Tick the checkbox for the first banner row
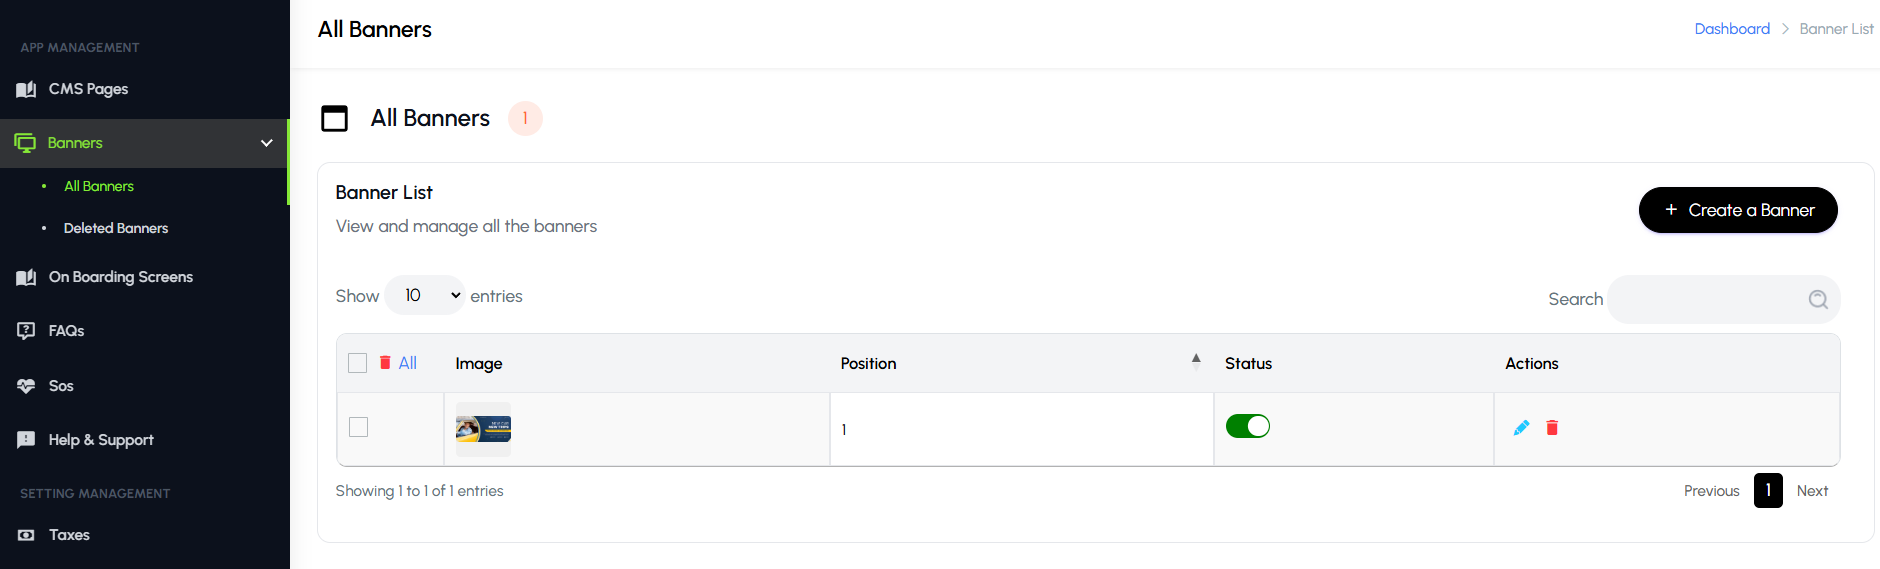1880x569 pixels. [x=358, y=427]
